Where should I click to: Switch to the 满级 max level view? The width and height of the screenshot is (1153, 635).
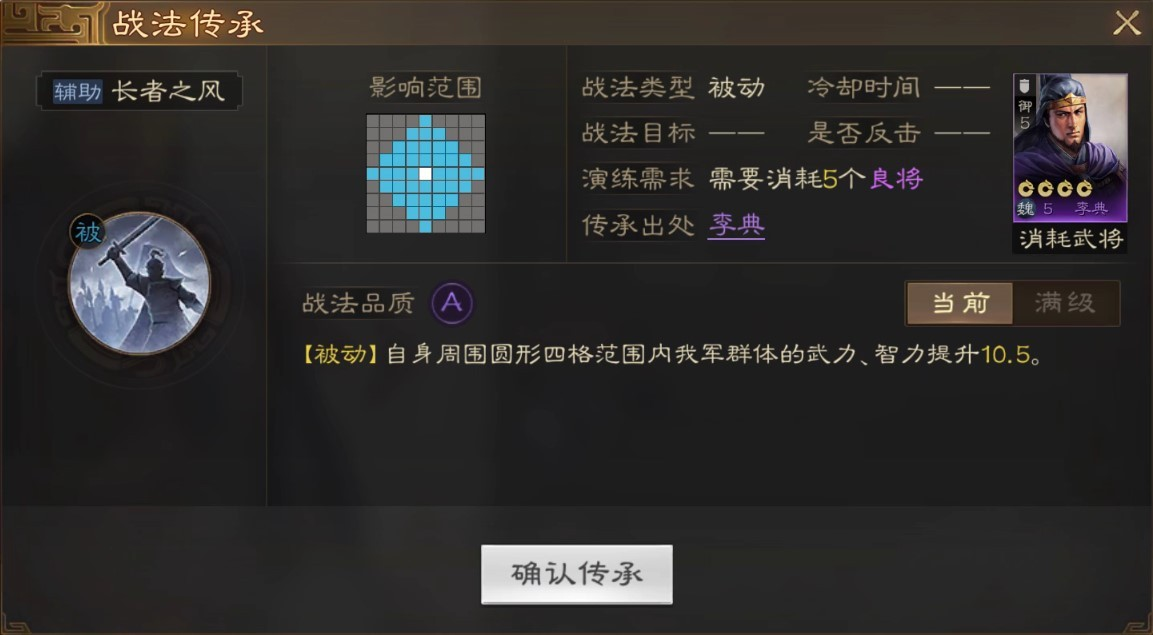click(x=1065, y=303)
